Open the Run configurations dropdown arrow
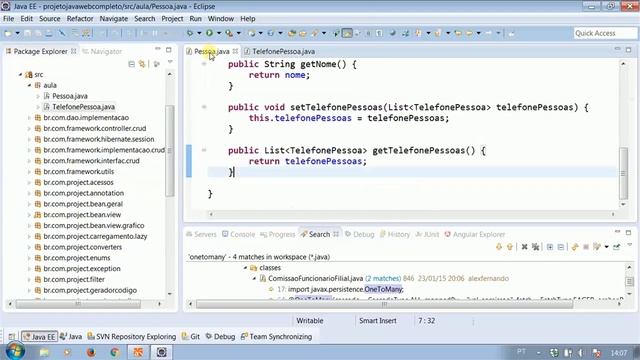This screenshot has width=640, height=360. click(x=219, y=33)
